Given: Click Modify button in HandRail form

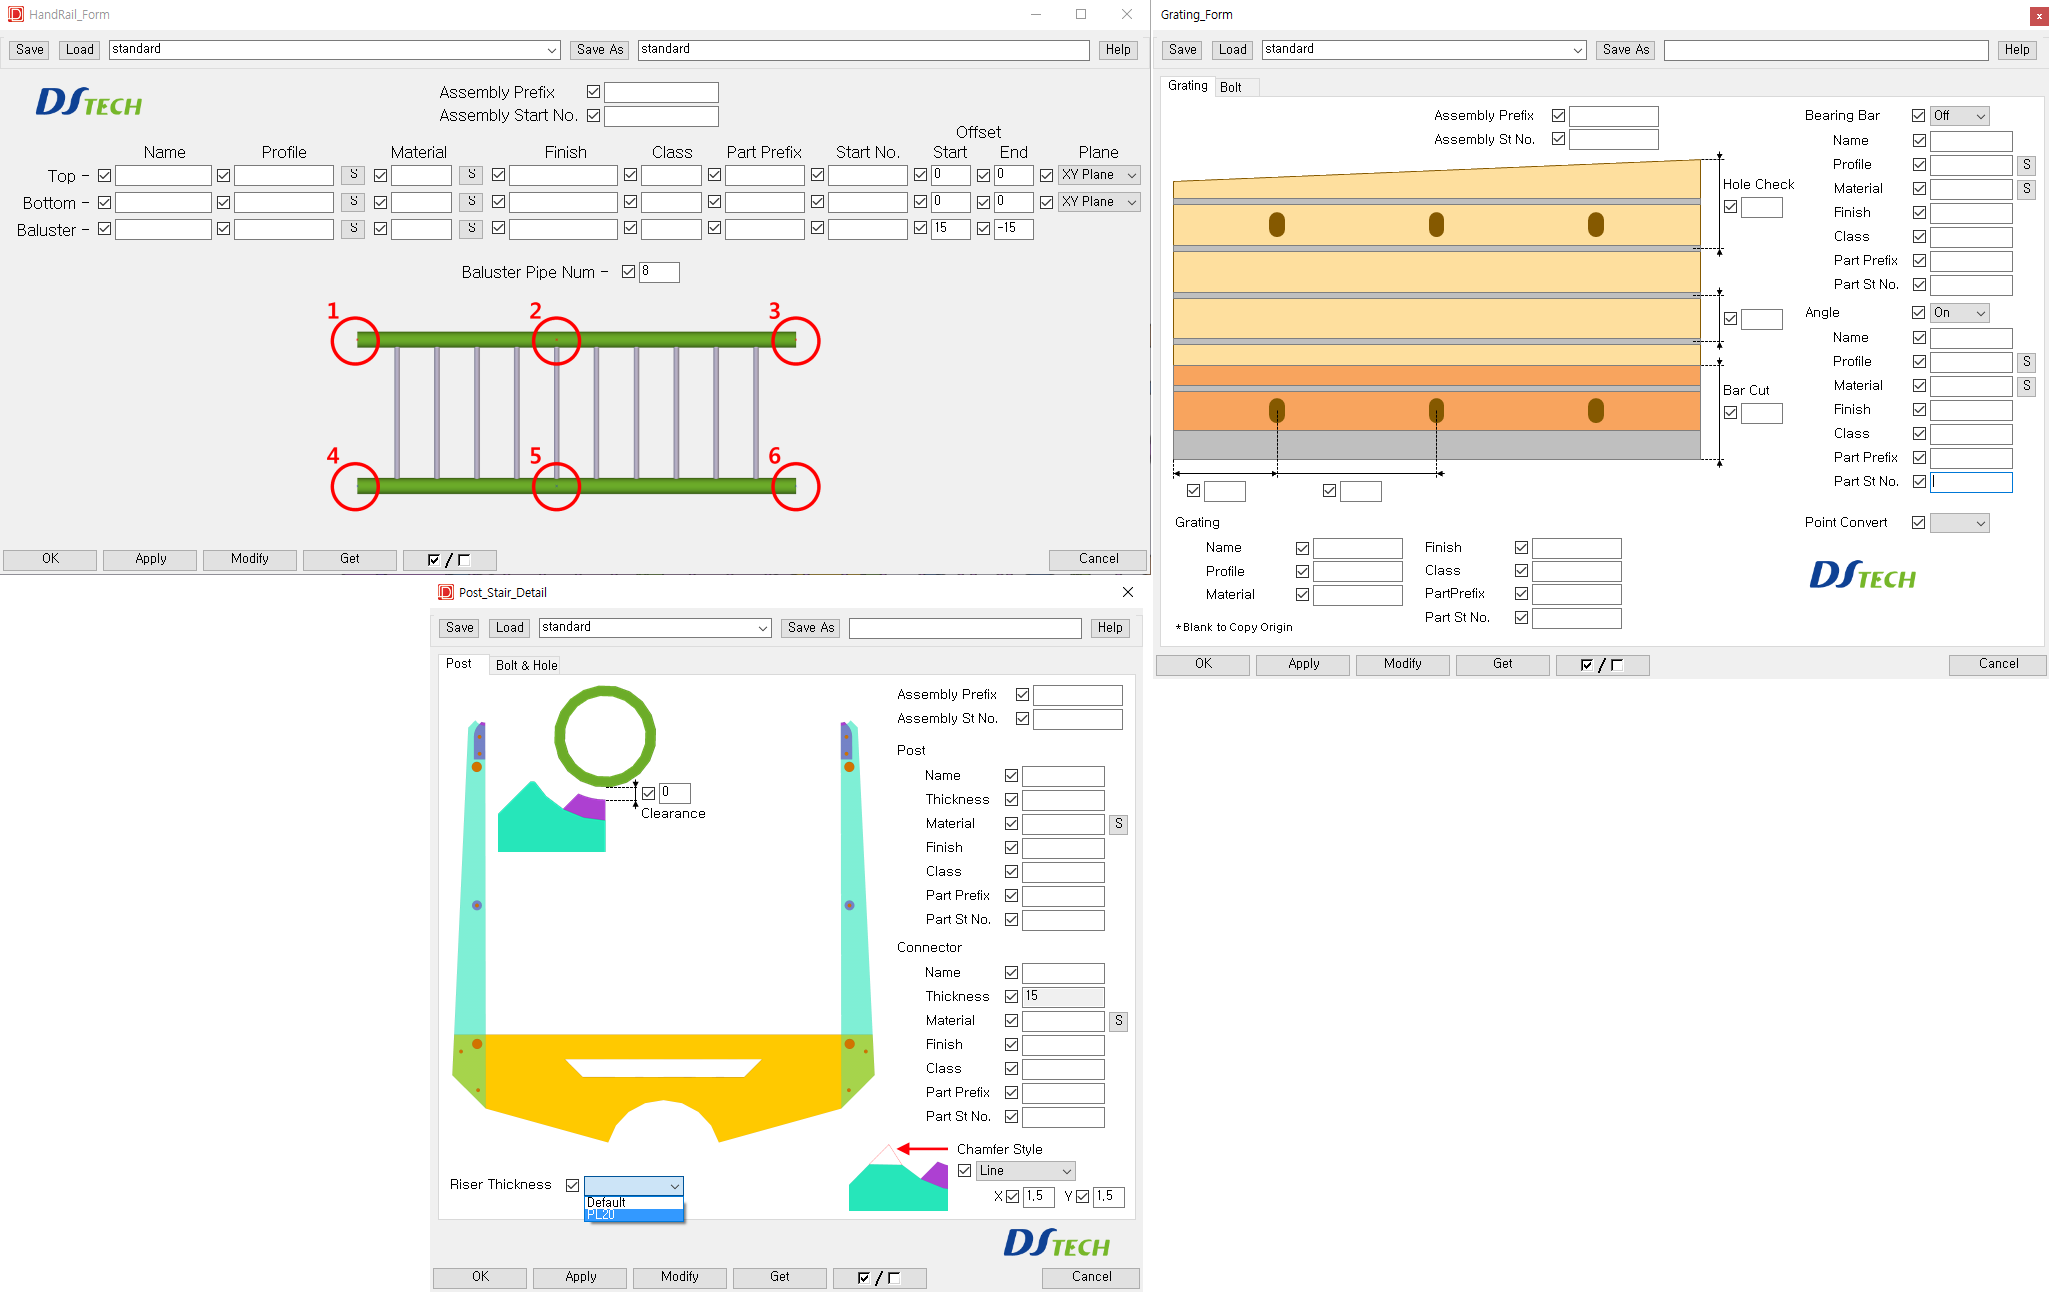Looking at the screenshot, I should coord(249,559).
